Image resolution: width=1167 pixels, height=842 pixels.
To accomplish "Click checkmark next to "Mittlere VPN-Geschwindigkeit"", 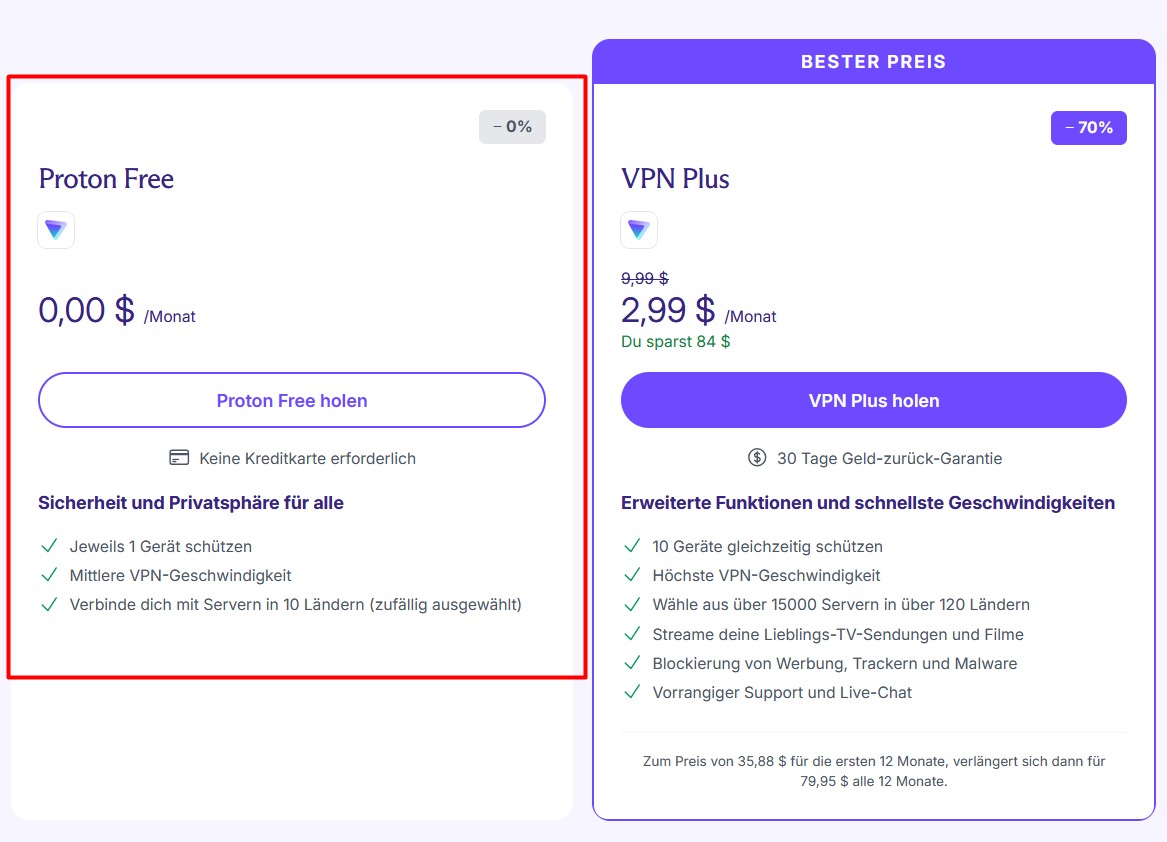I will (48, 575).
